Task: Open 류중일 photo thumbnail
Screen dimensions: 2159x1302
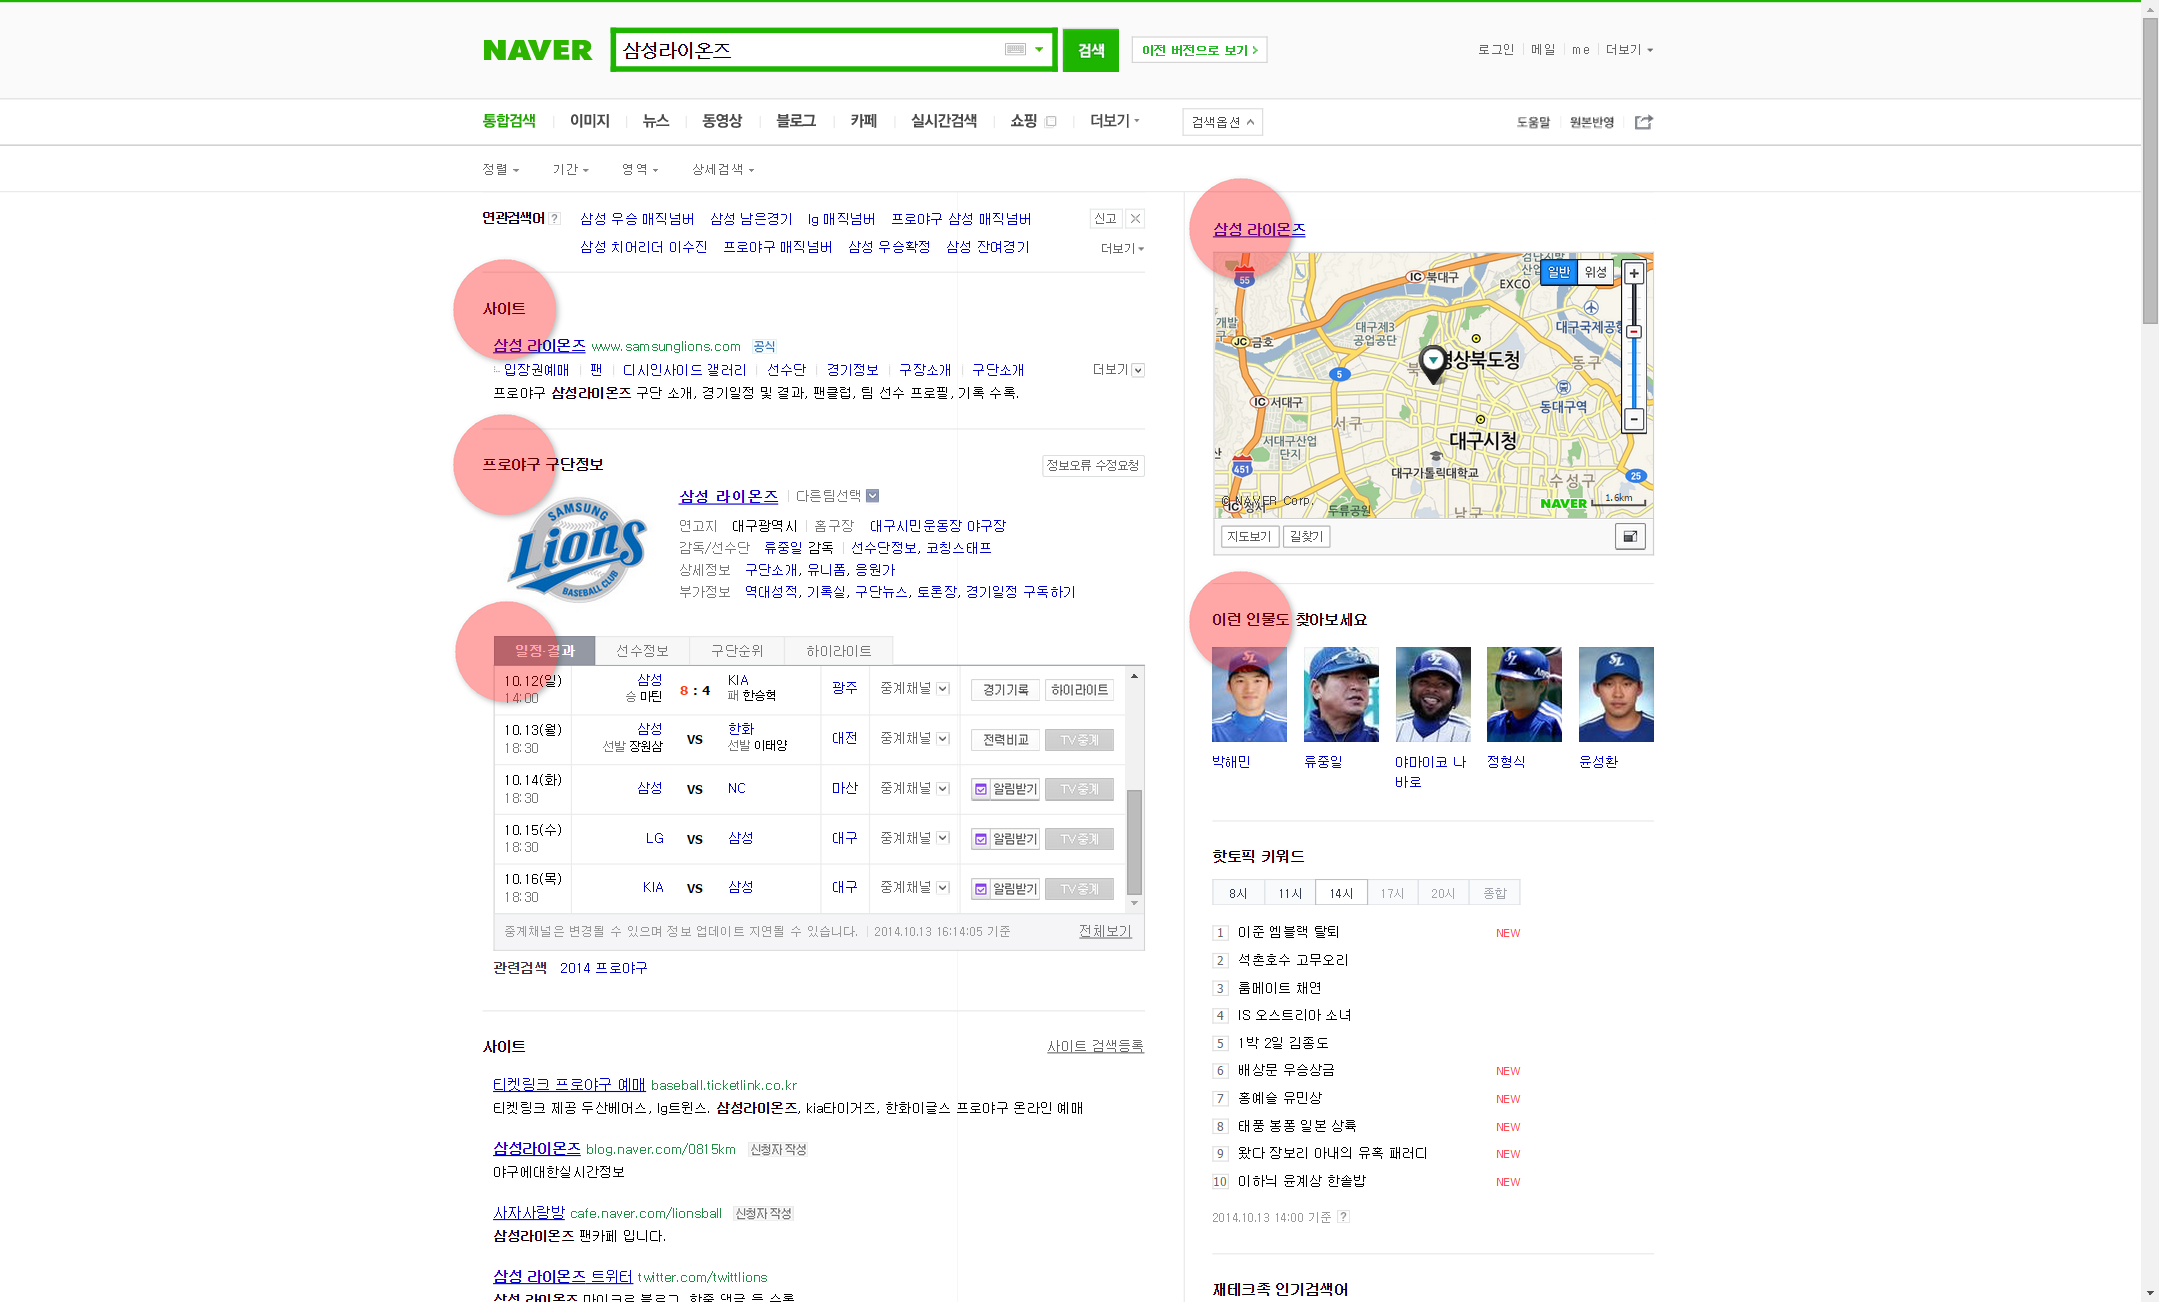Action: click(1341, 694)
